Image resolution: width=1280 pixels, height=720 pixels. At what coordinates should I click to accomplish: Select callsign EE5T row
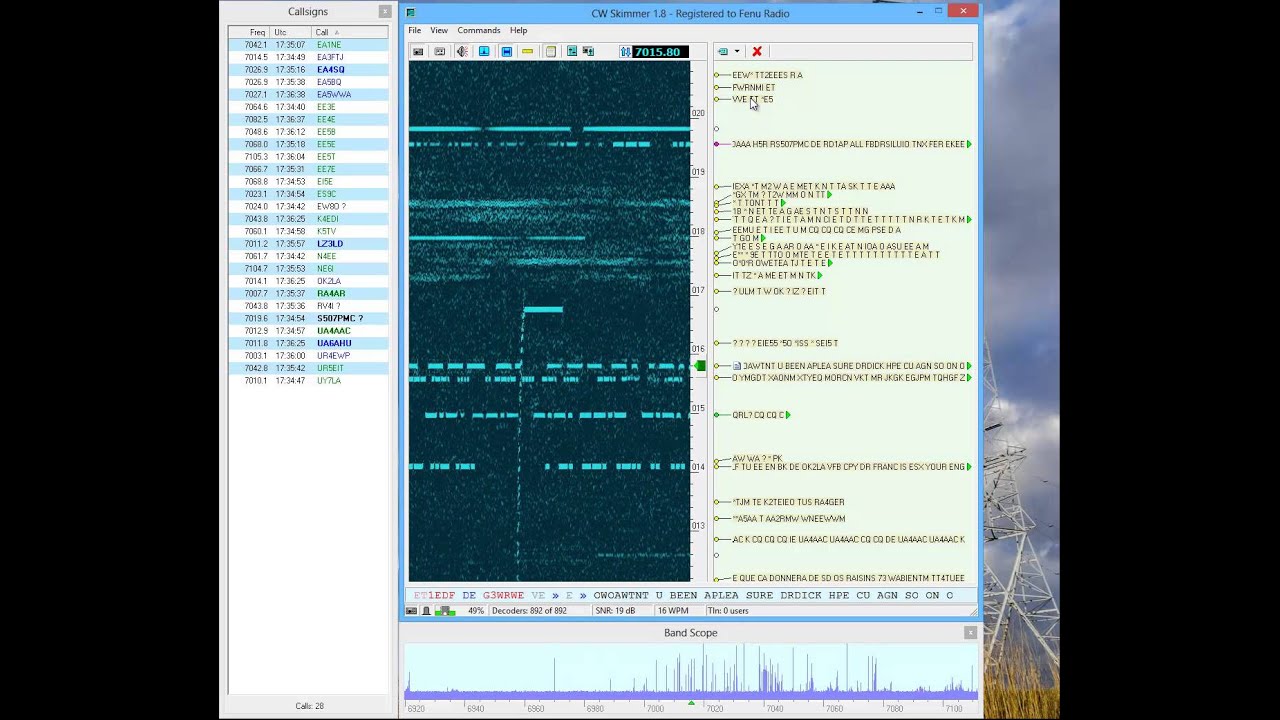pos(308,157)
